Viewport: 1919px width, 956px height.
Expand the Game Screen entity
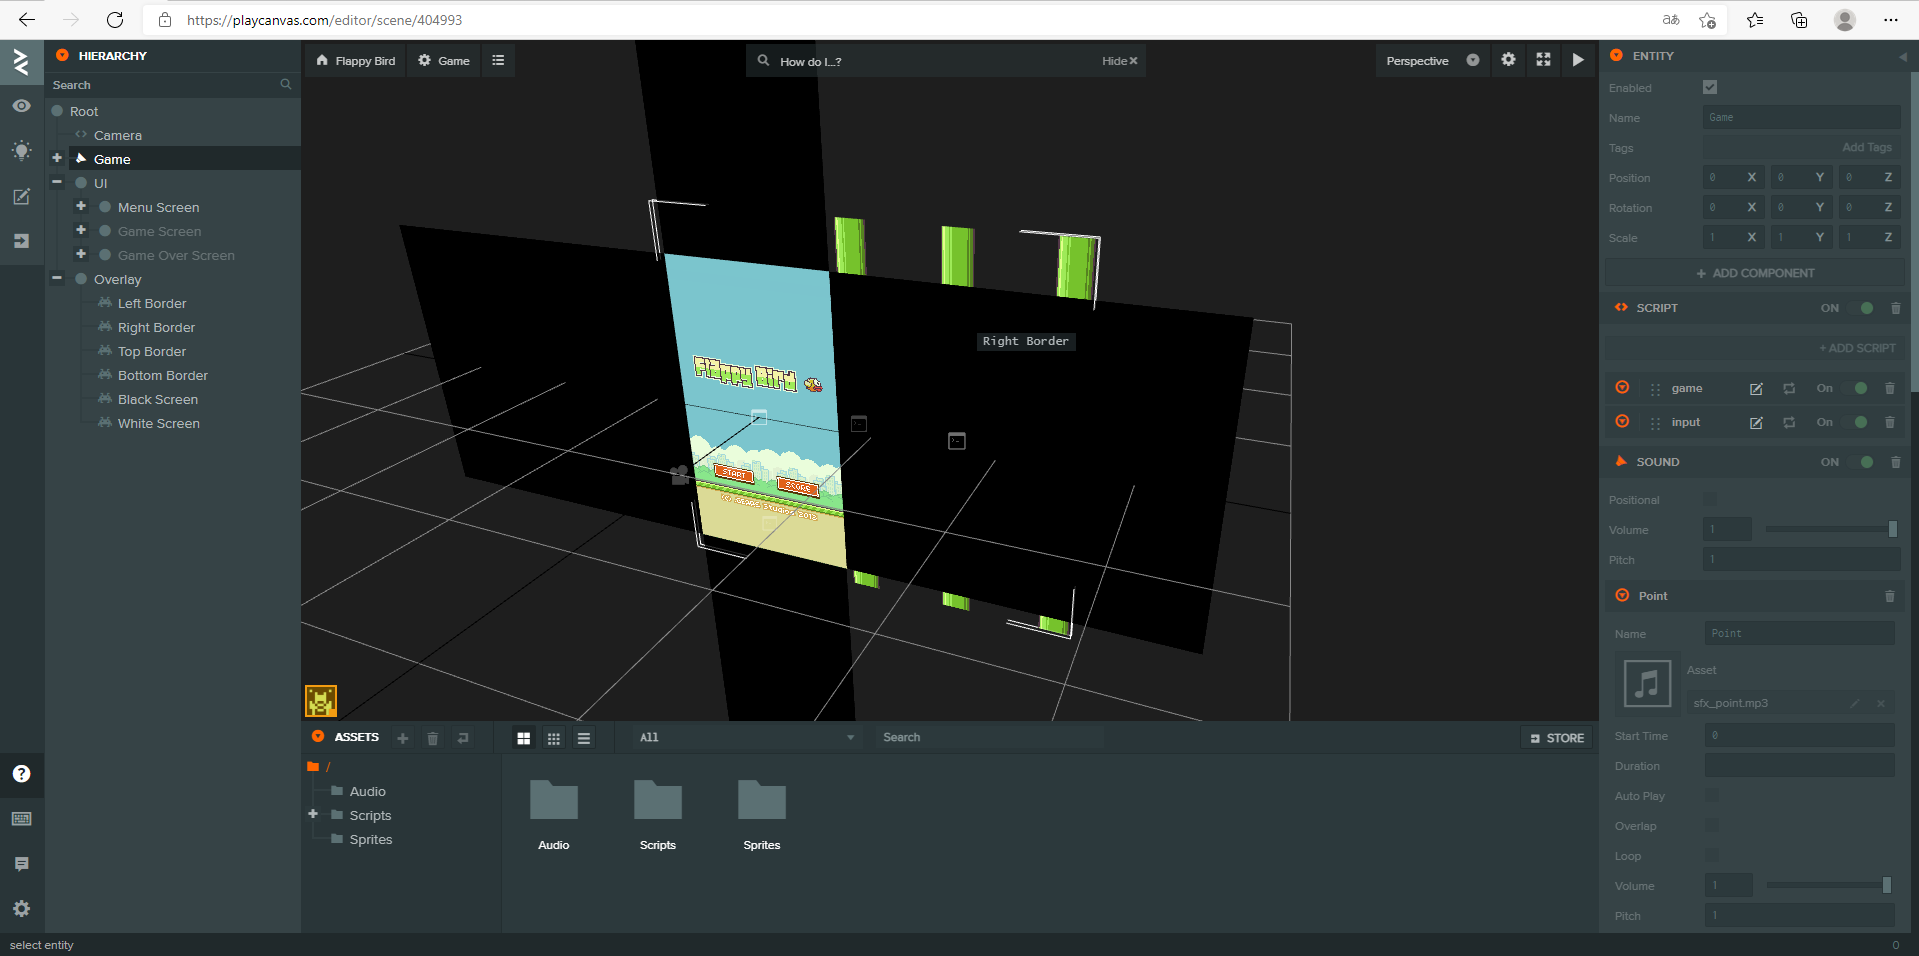pos(81,230)
